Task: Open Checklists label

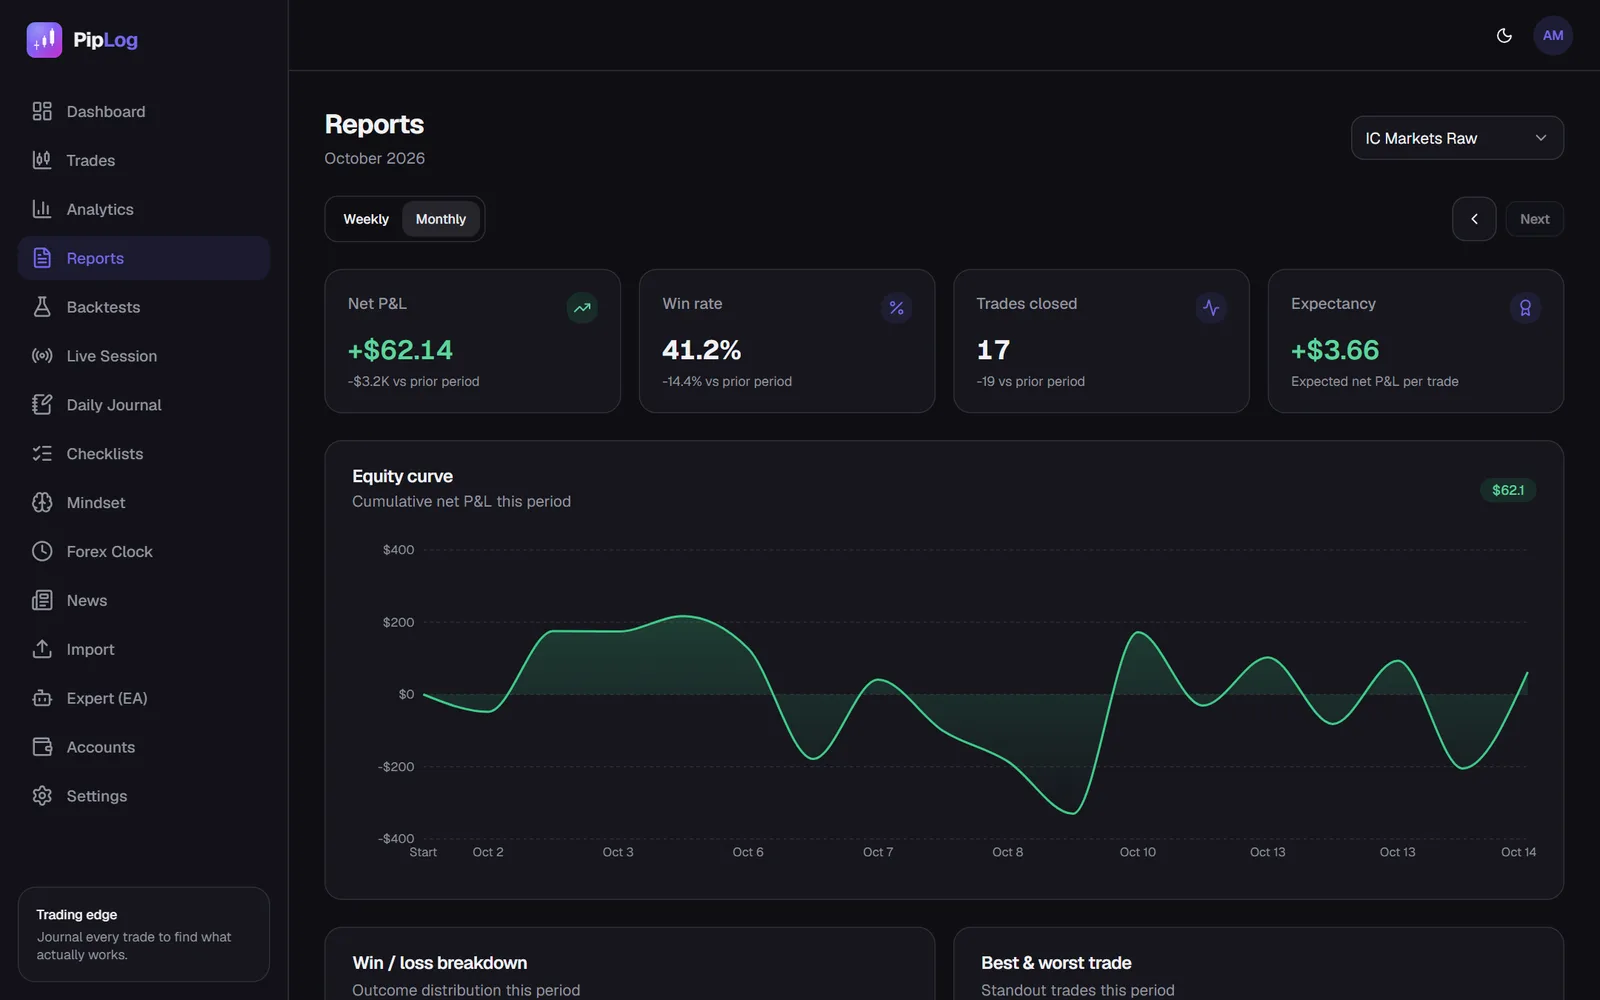Action: 105,454
